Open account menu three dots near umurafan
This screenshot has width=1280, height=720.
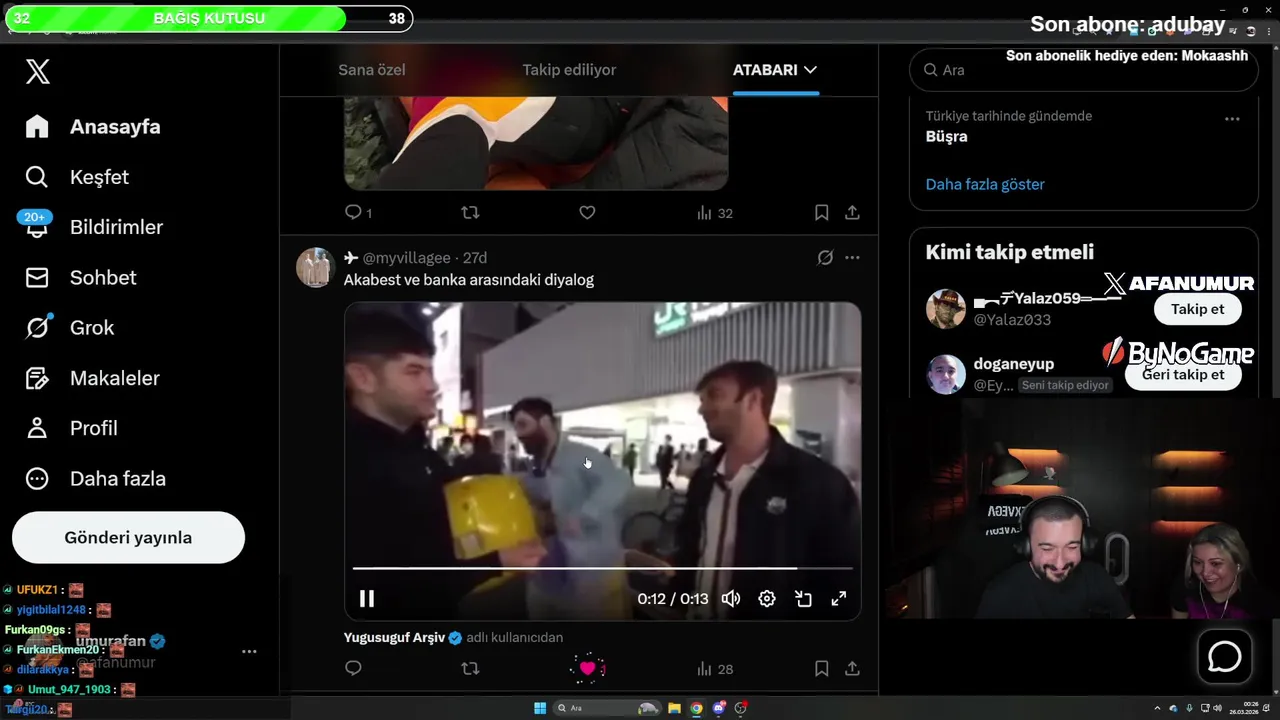[249, 651]
